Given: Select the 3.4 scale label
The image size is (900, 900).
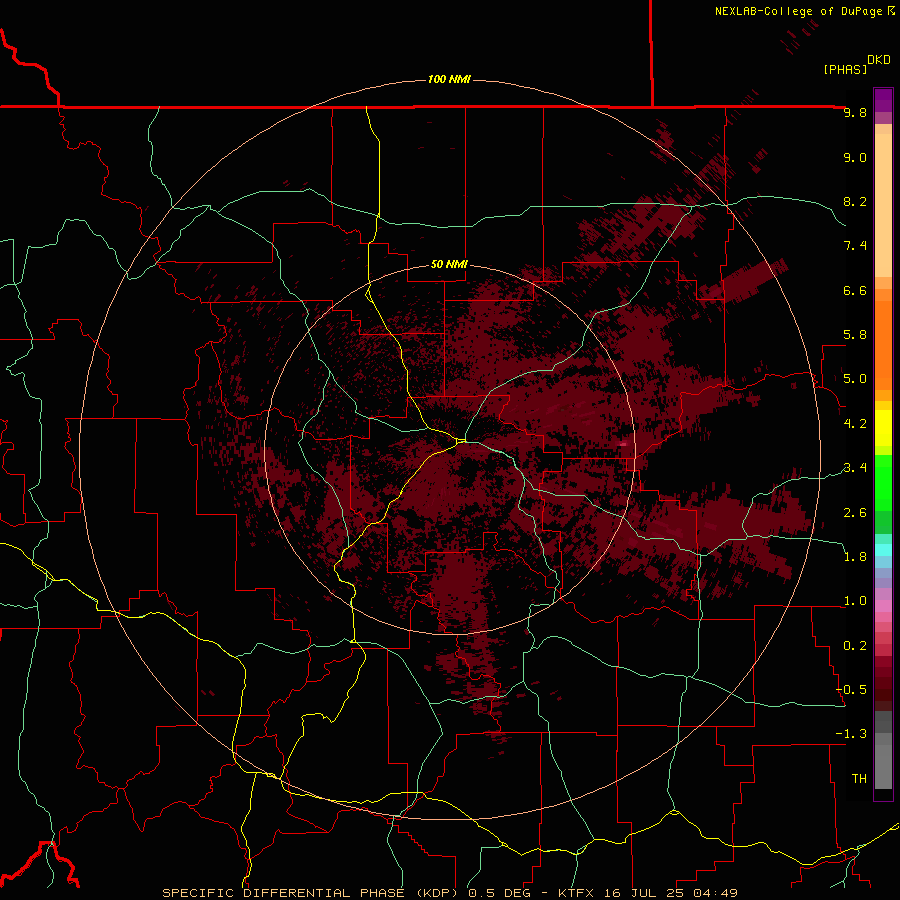Looking at the screenshot, I should click(x=855, y=468).
